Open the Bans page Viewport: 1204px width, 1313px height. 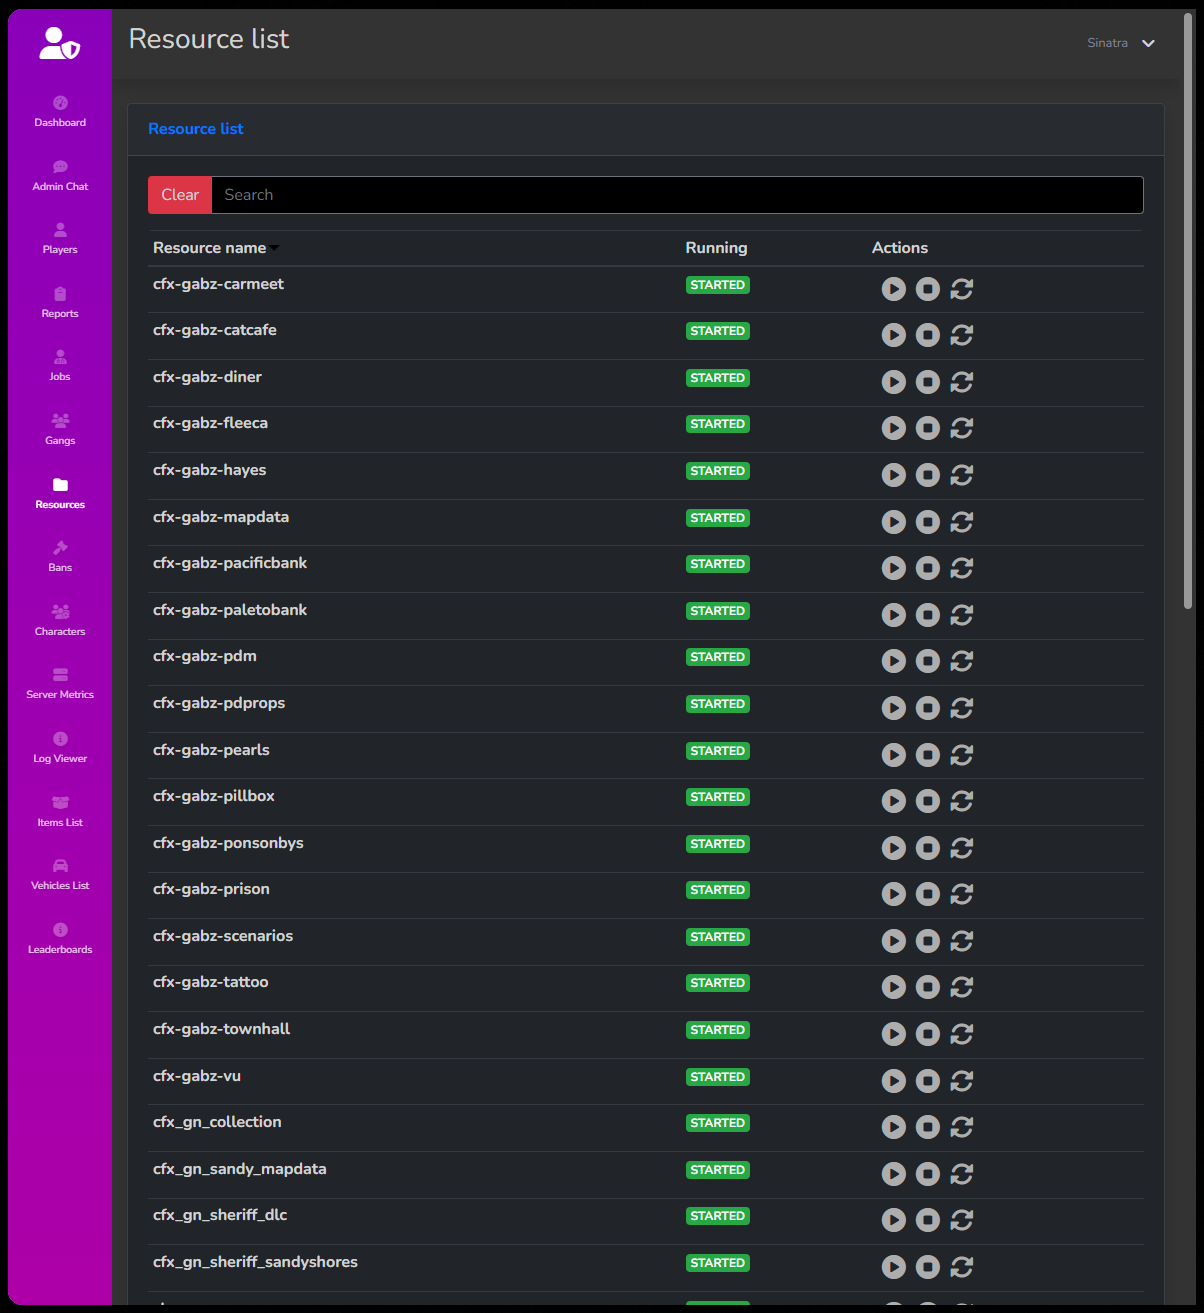point(60,557)
